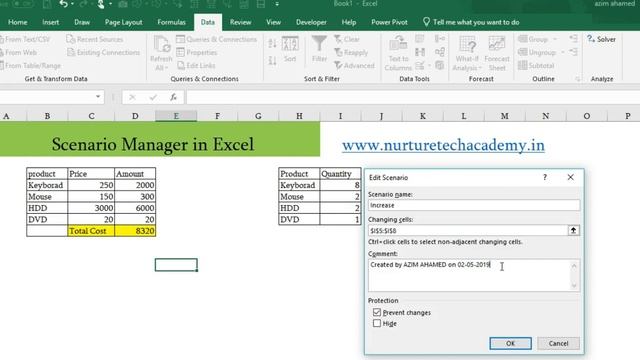640x360 pixels.
Task: Click the Queries & Connections pane button
Action: point(216,39)
